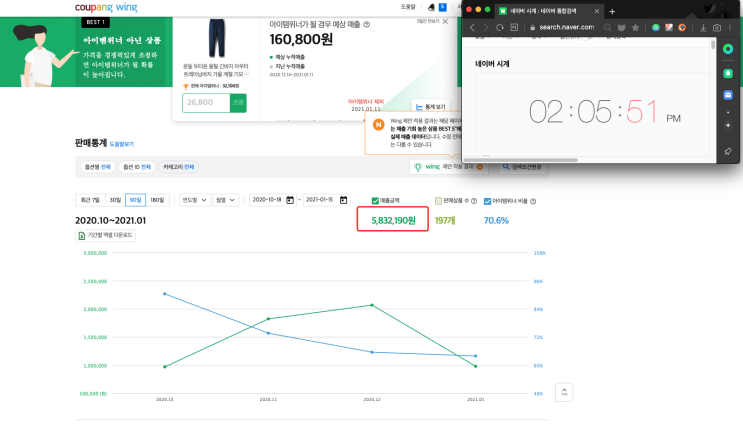Select the 최근 7일 period option

click(x=90, y=200)
